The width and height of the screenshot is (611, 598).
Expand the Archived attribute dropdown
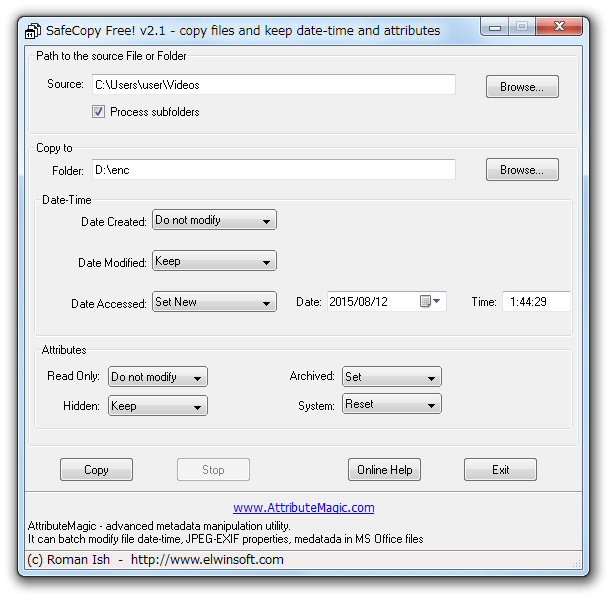point(392,377)
